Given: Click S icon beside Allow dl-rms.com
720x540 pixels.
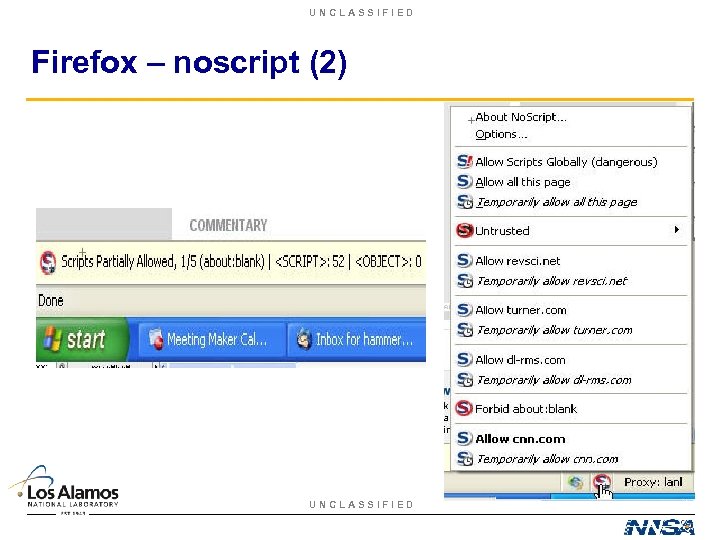Looking at the screenshot, I should [x=464, y=359].
